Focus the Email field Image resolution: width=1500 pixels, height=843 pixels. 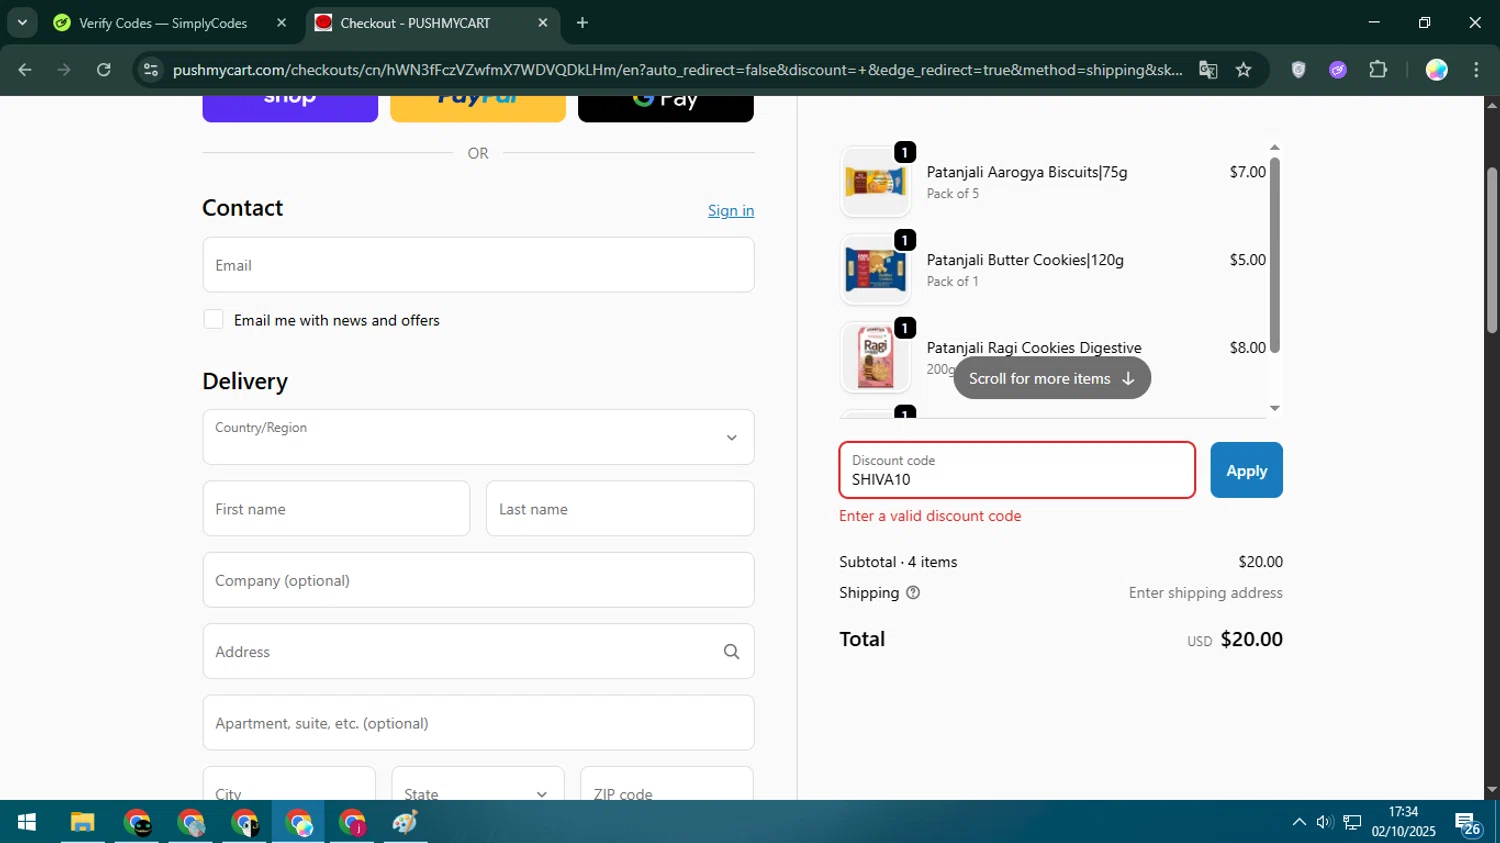point(478,265)
